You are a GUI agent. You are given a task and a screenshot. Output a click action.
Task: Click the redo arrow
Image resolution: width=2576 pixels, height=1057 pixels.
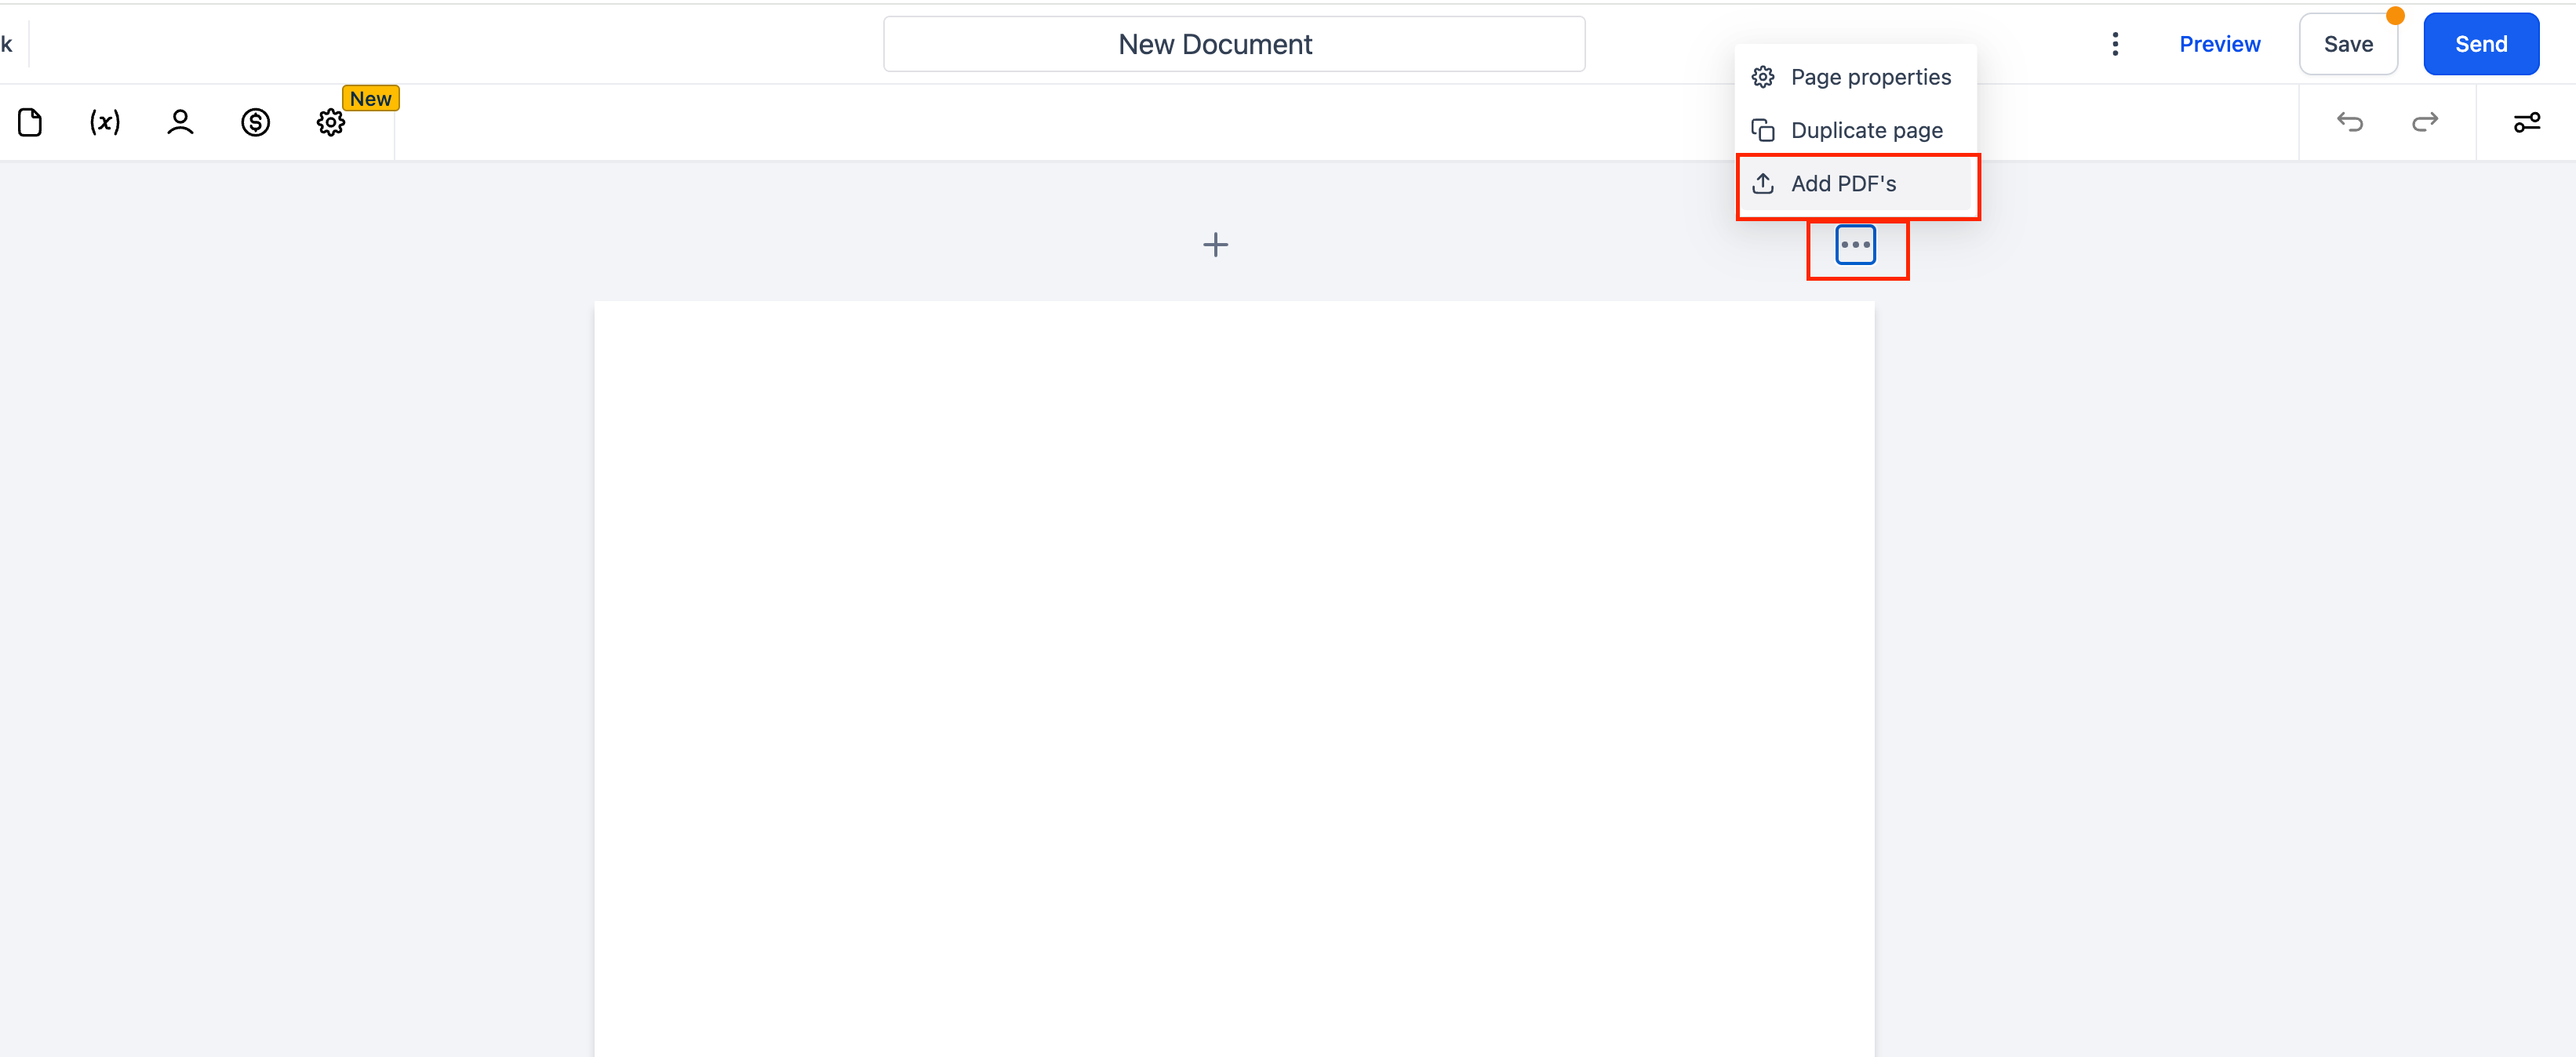point(2425,122)
